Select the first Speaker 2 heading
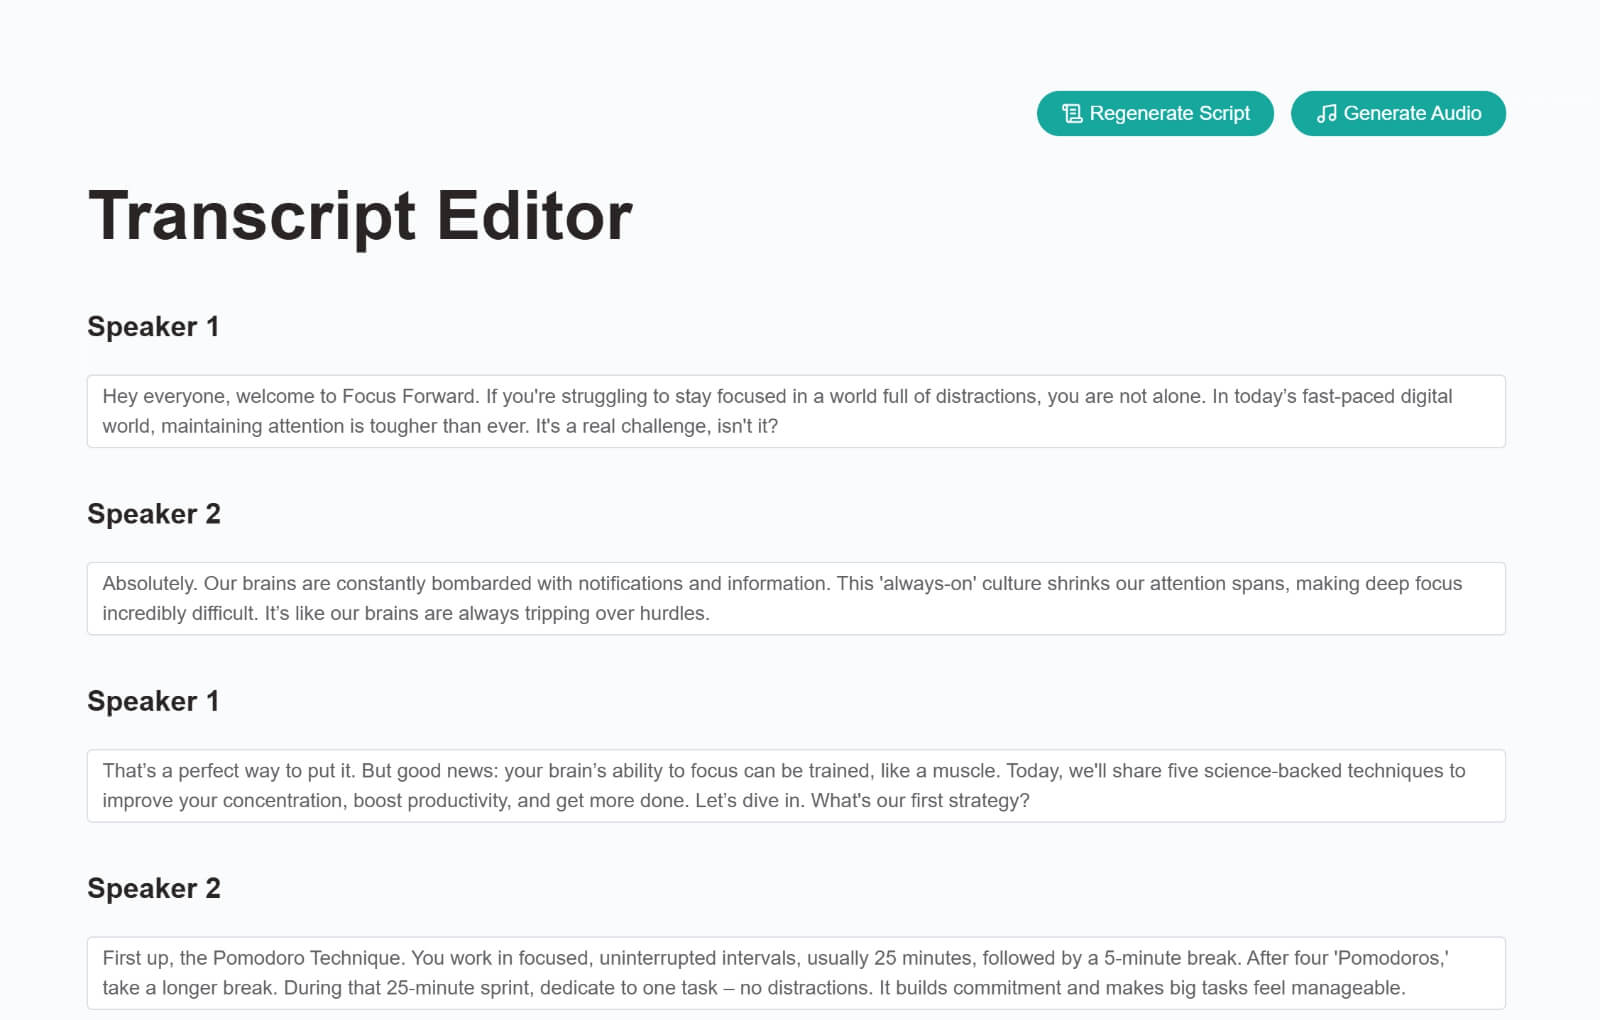1600x1020 pixels. click(x=154, y=514)
